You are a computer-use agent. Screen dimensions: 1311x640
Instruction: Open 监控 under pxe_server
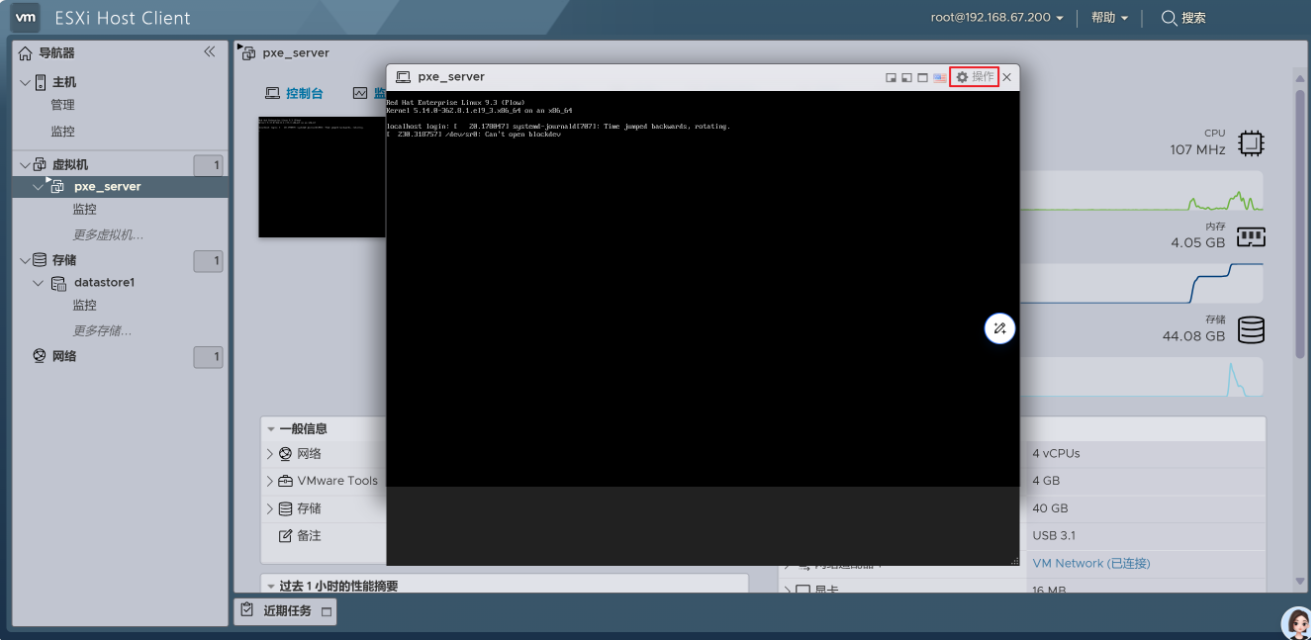85,210
